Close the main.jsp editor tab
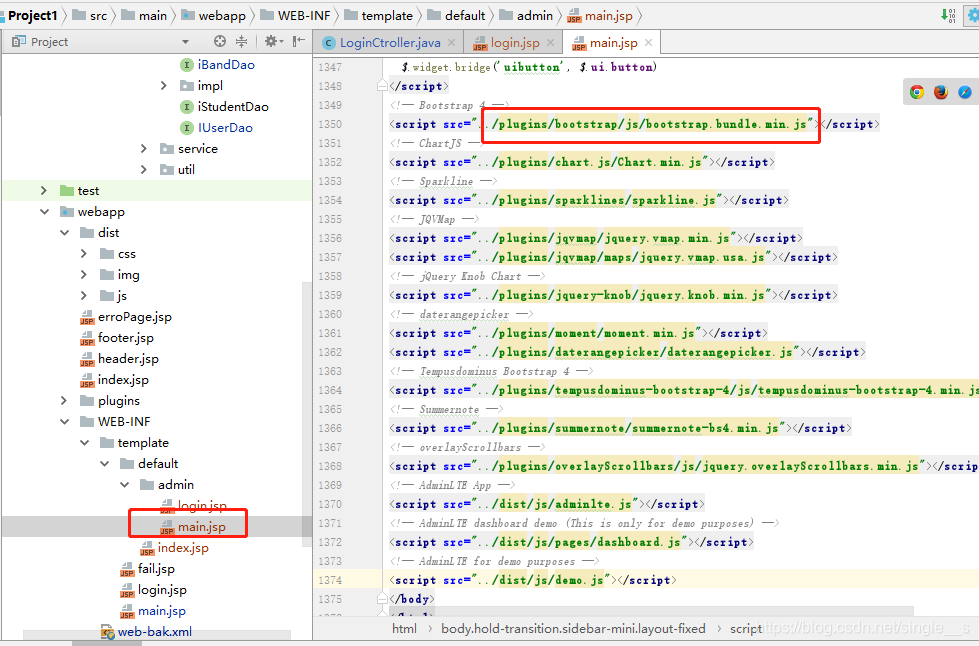The image size is (979, 646). [649, 42]
